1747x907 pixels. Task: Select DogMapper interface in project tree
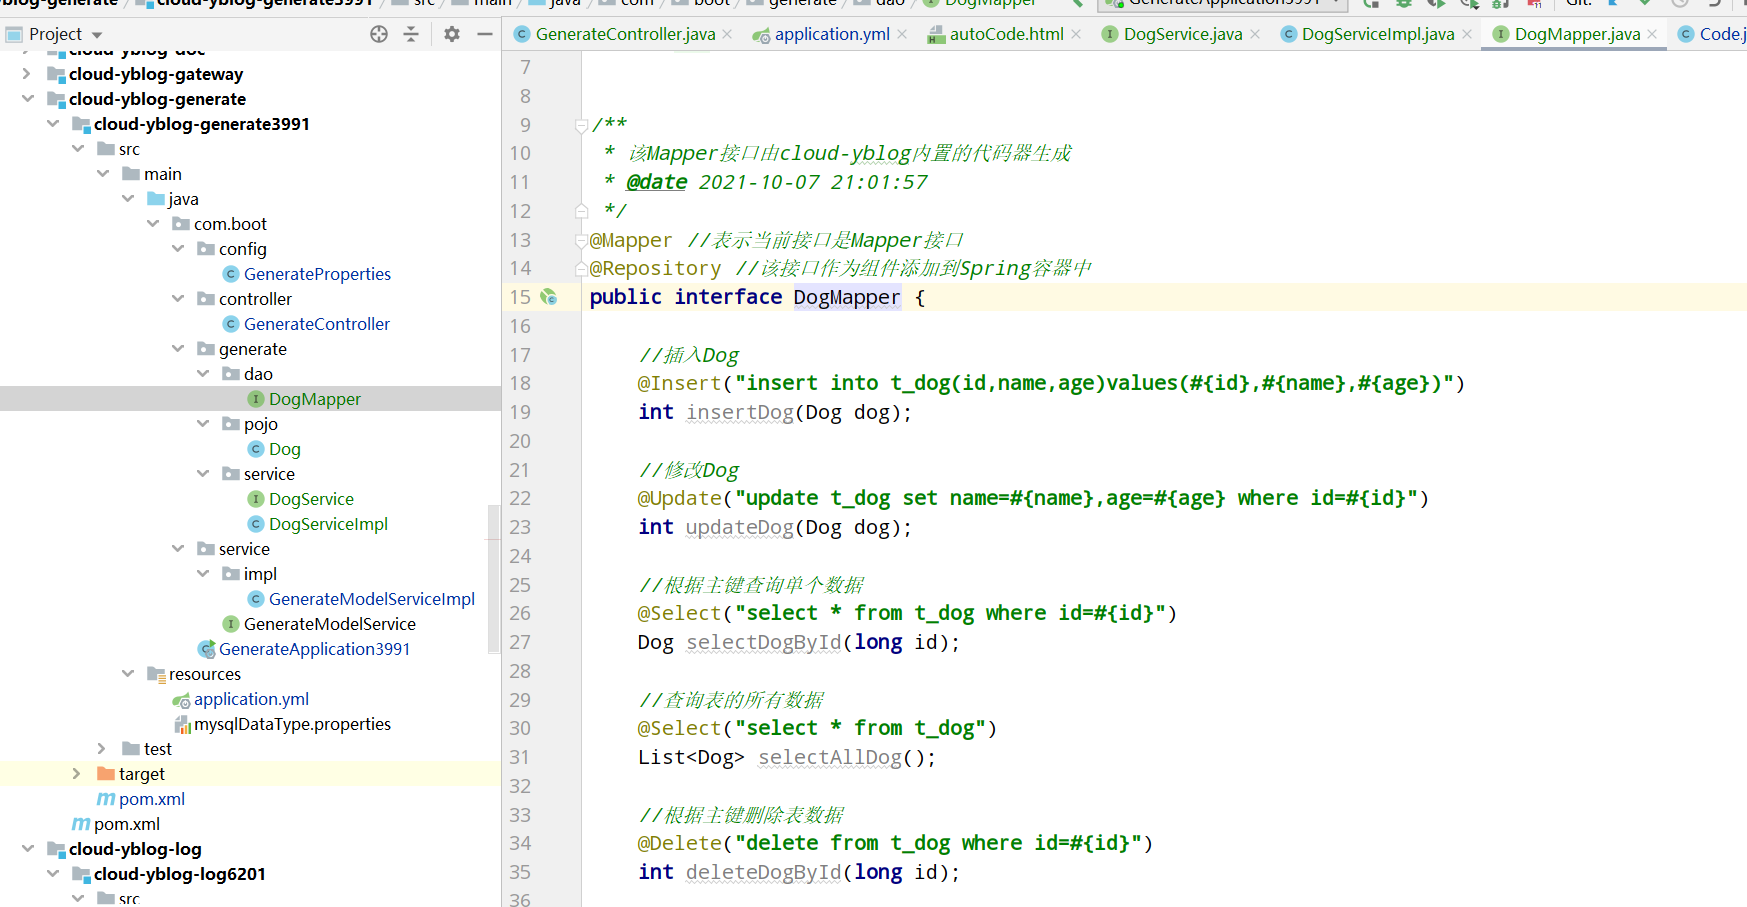coord(314,399)
